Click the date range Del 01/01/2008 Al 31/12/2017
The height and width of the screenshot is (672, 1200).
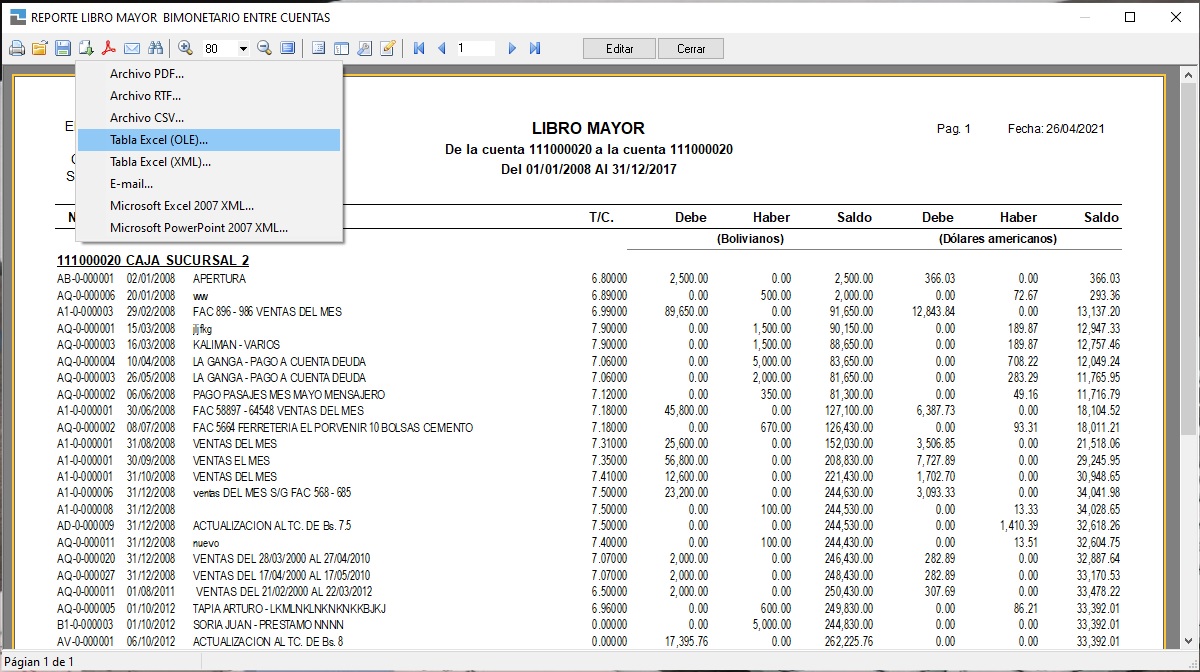tap(588, 170)
